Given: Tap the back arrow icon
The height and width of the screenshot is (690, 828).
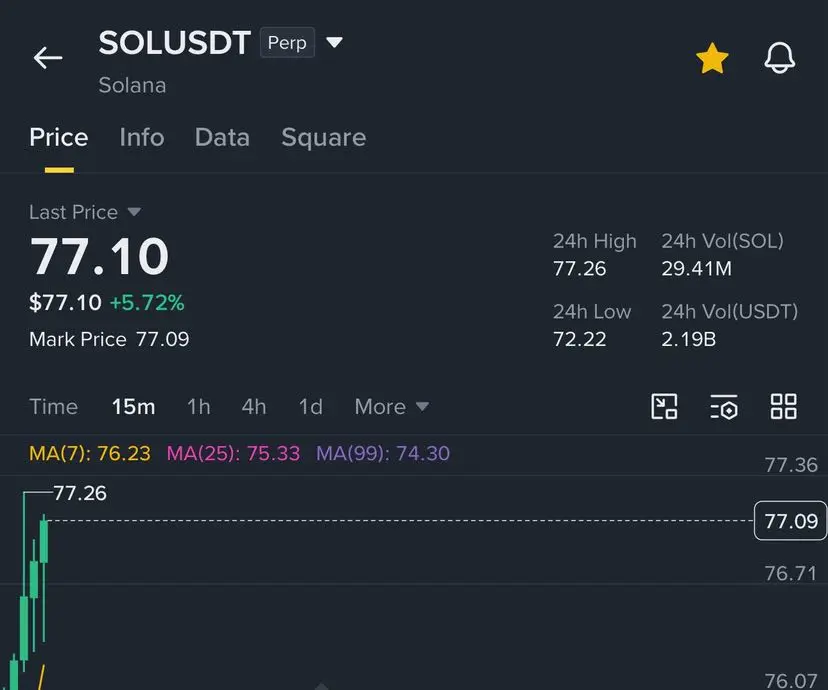Looking at the screenshot, I should tap(48, 58).
